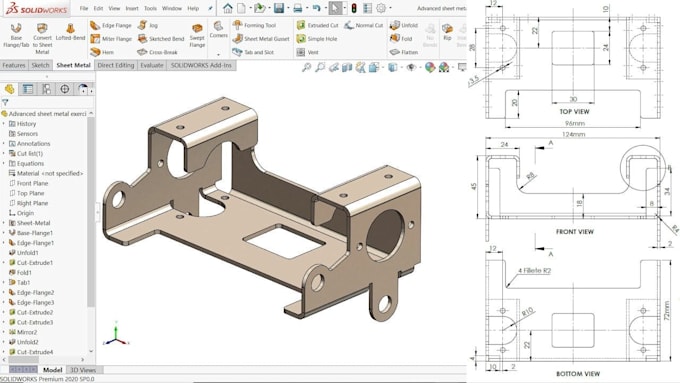
Task: Select the Hem tool
Action: click(x=102, y=52)
